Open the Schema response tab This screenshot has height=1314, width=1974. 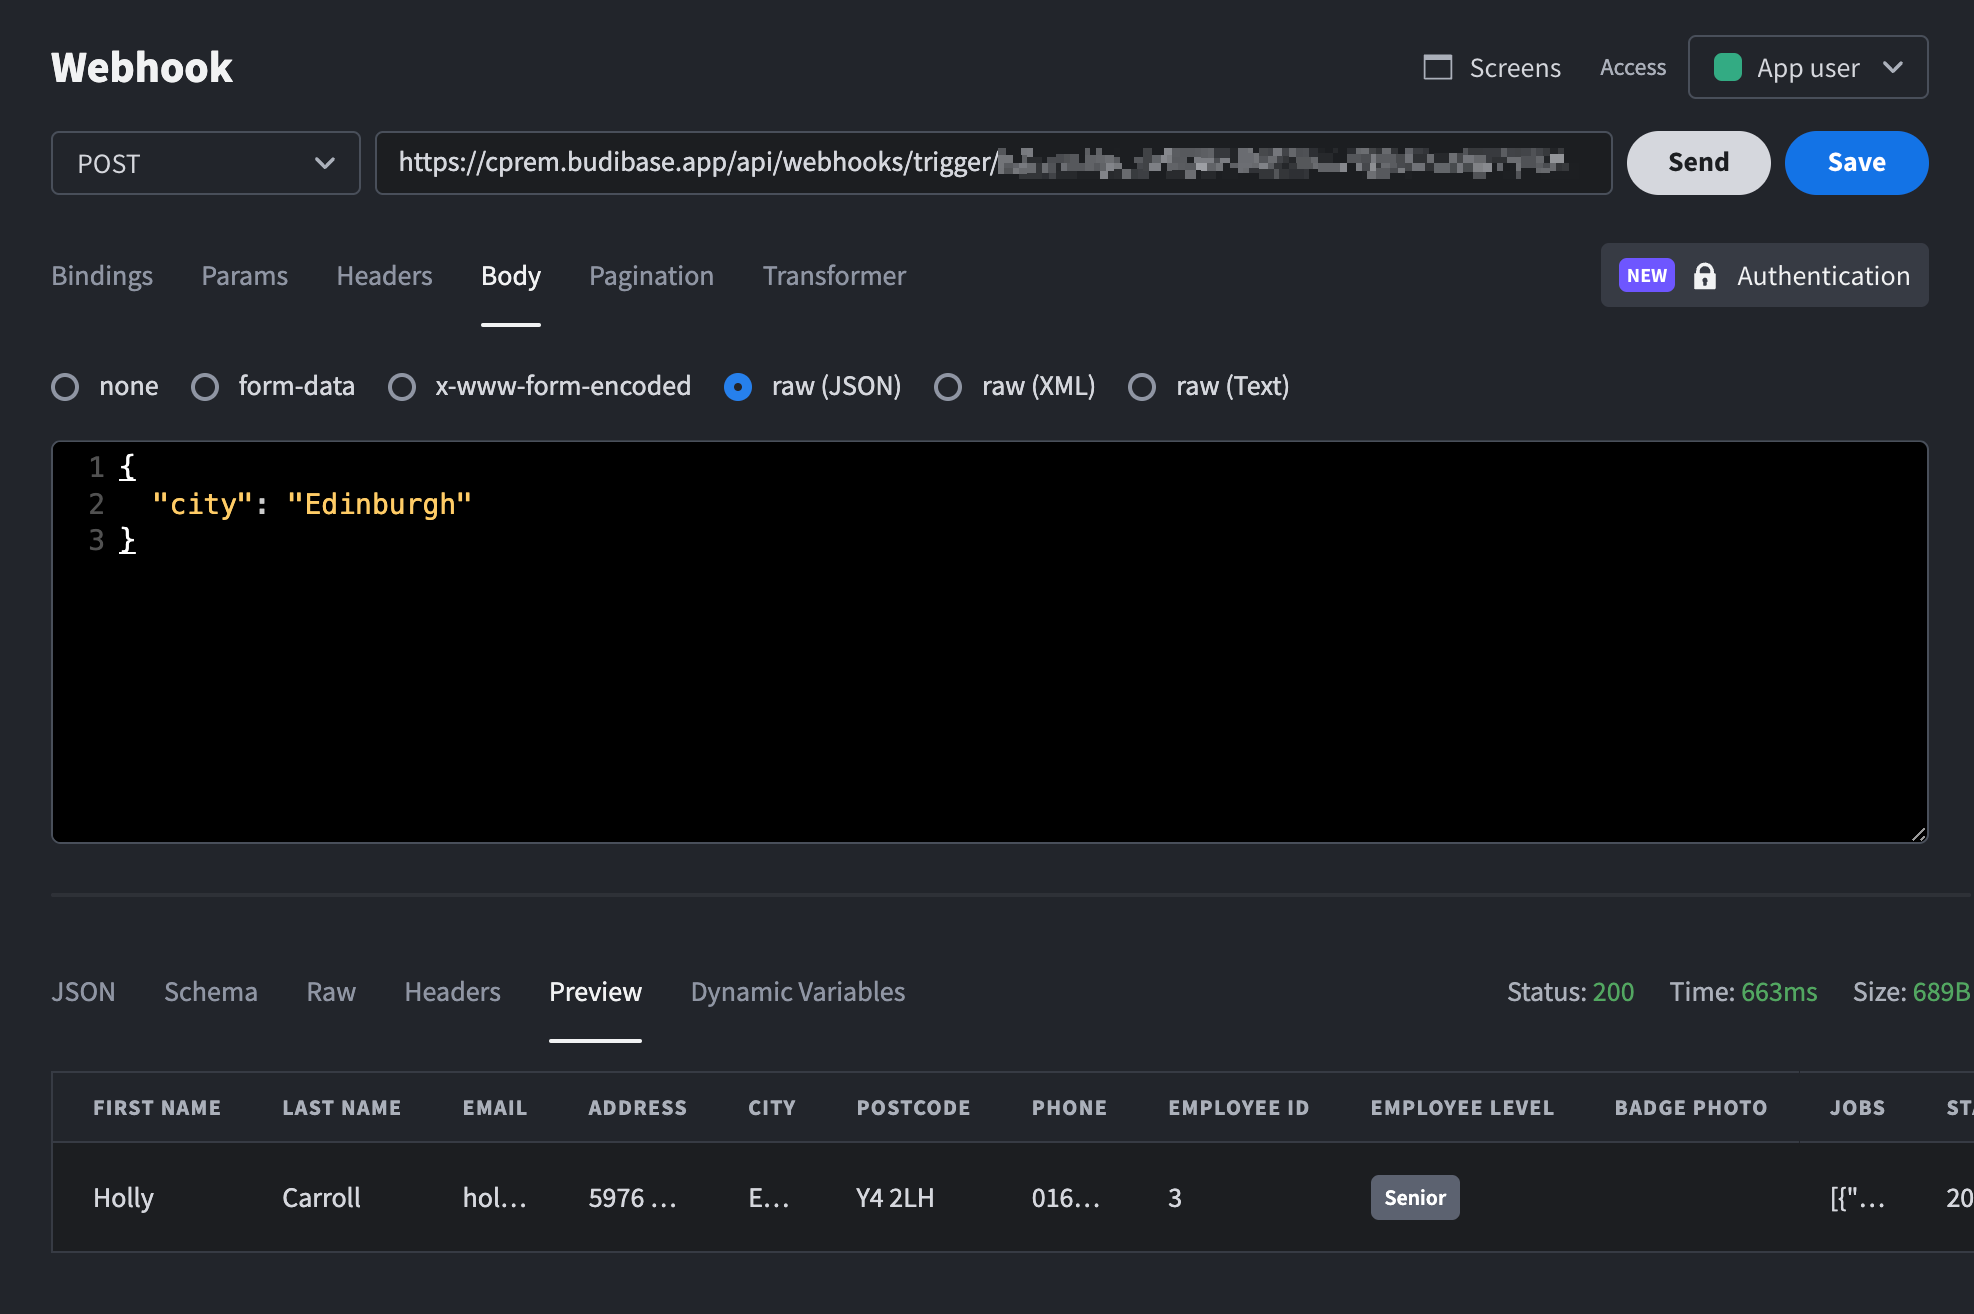coord(210,992)
